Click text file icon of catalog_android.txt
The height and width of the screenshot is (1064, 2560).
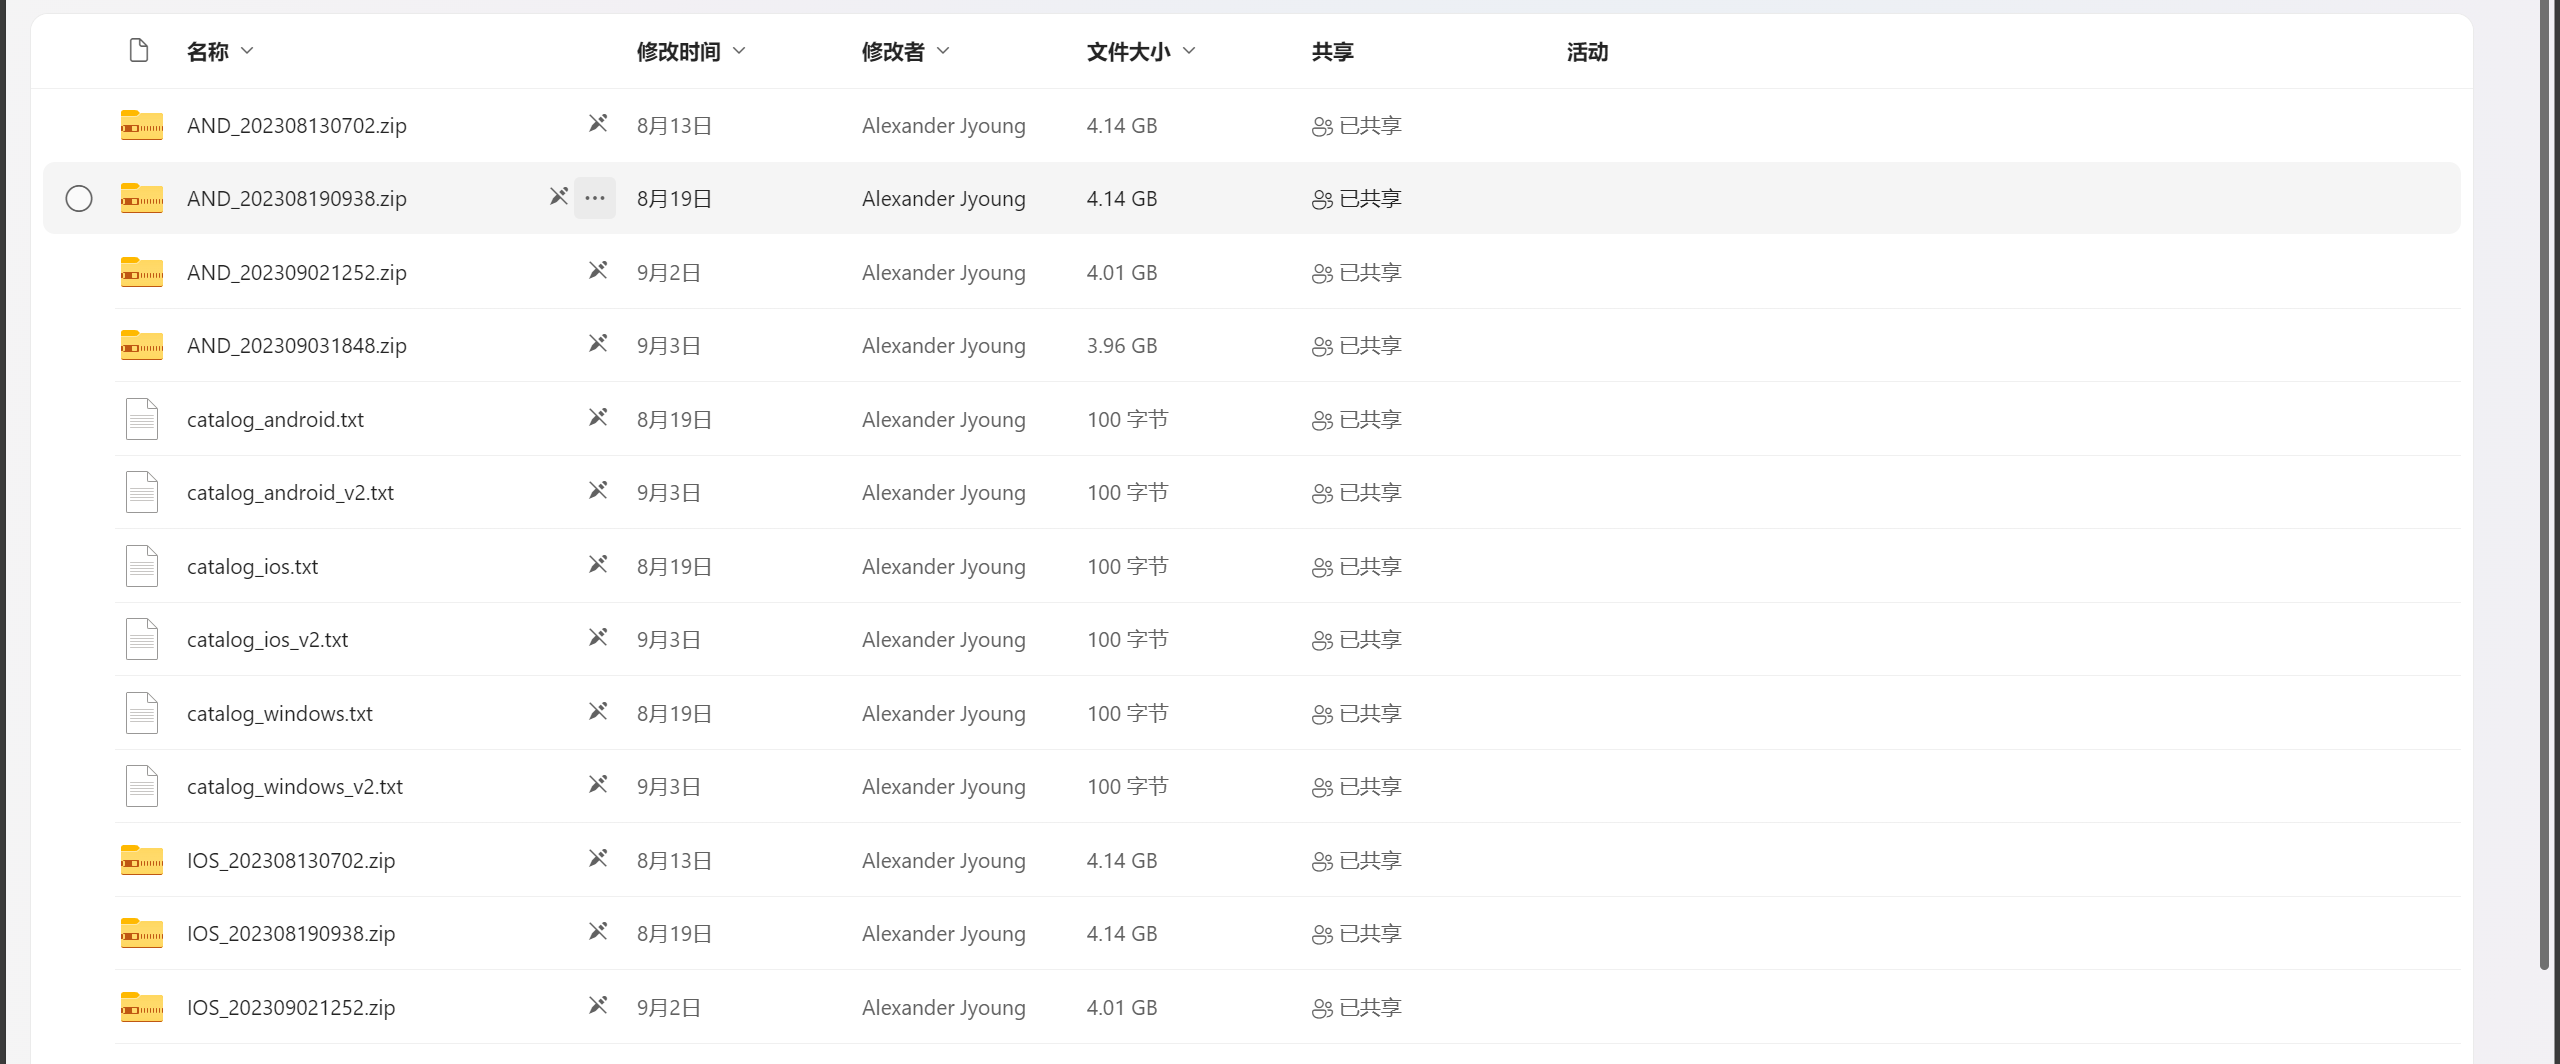tap(142, 419)
